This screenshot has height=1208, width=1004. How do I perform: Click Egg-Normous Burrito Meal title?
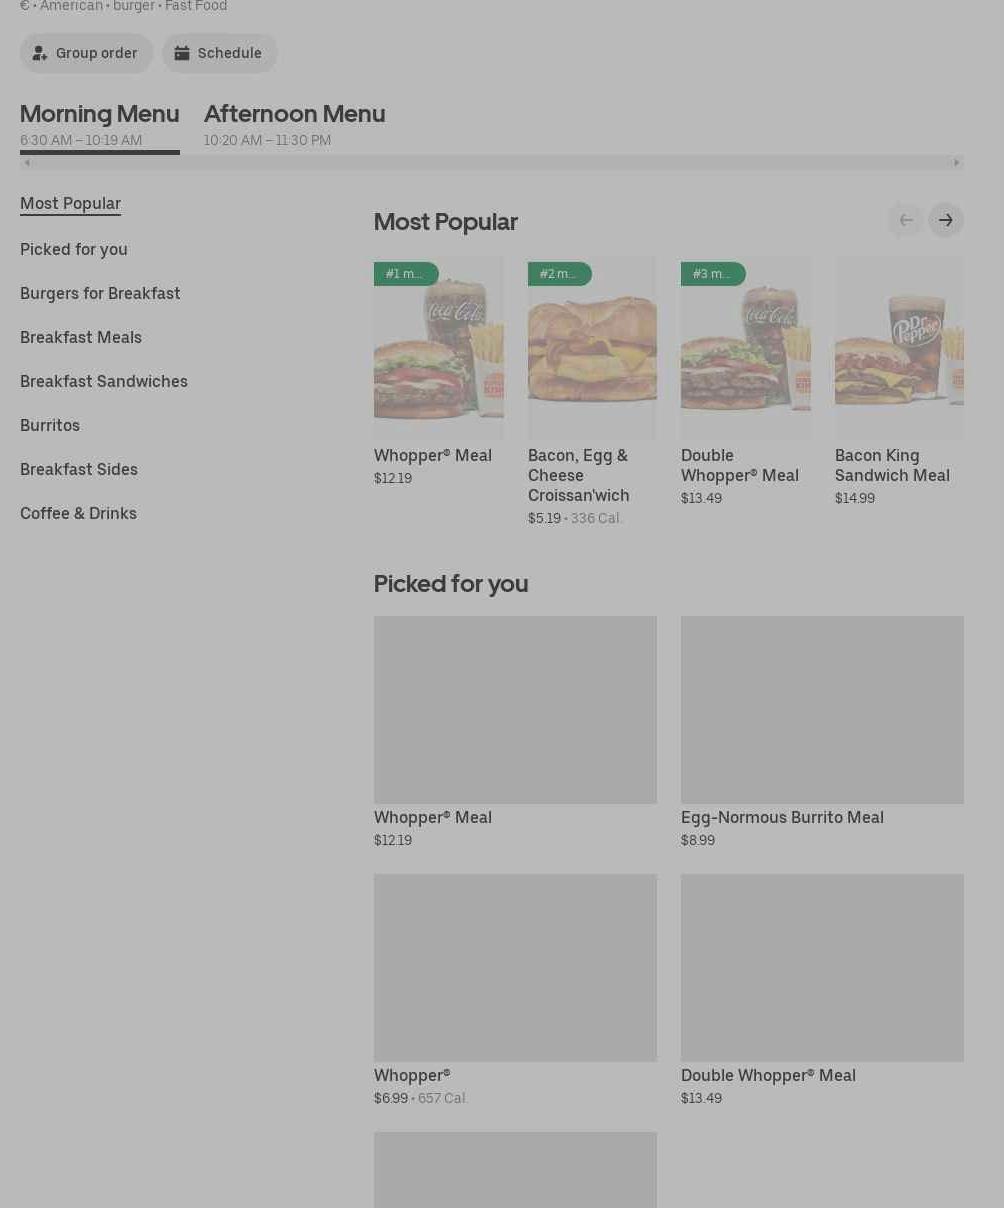pos(782,817)
